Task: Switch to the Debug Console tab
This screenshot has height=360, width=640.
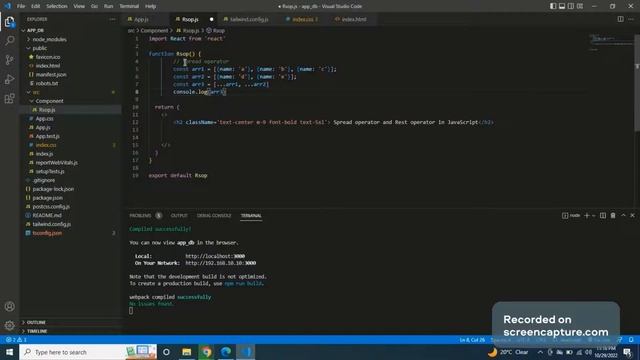Action: 214,216
